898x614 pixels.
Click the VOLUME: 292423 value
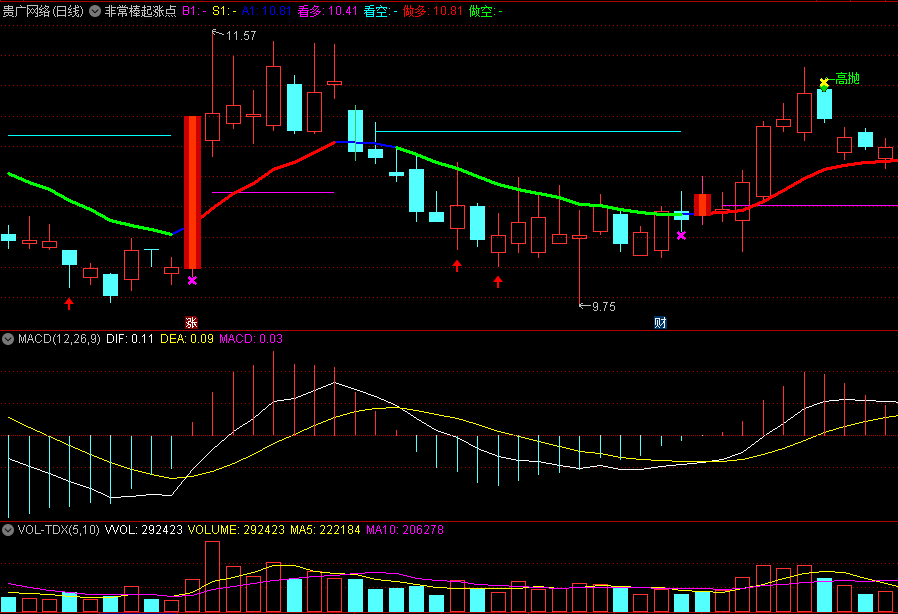236,530
